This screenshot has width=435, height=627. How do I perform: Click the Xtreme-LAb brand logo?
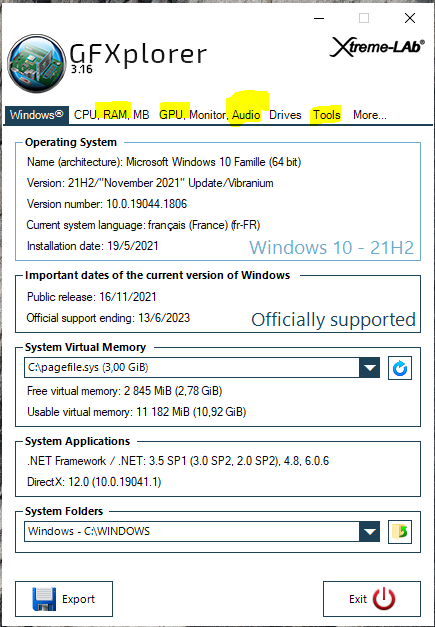tap(377, 47)
